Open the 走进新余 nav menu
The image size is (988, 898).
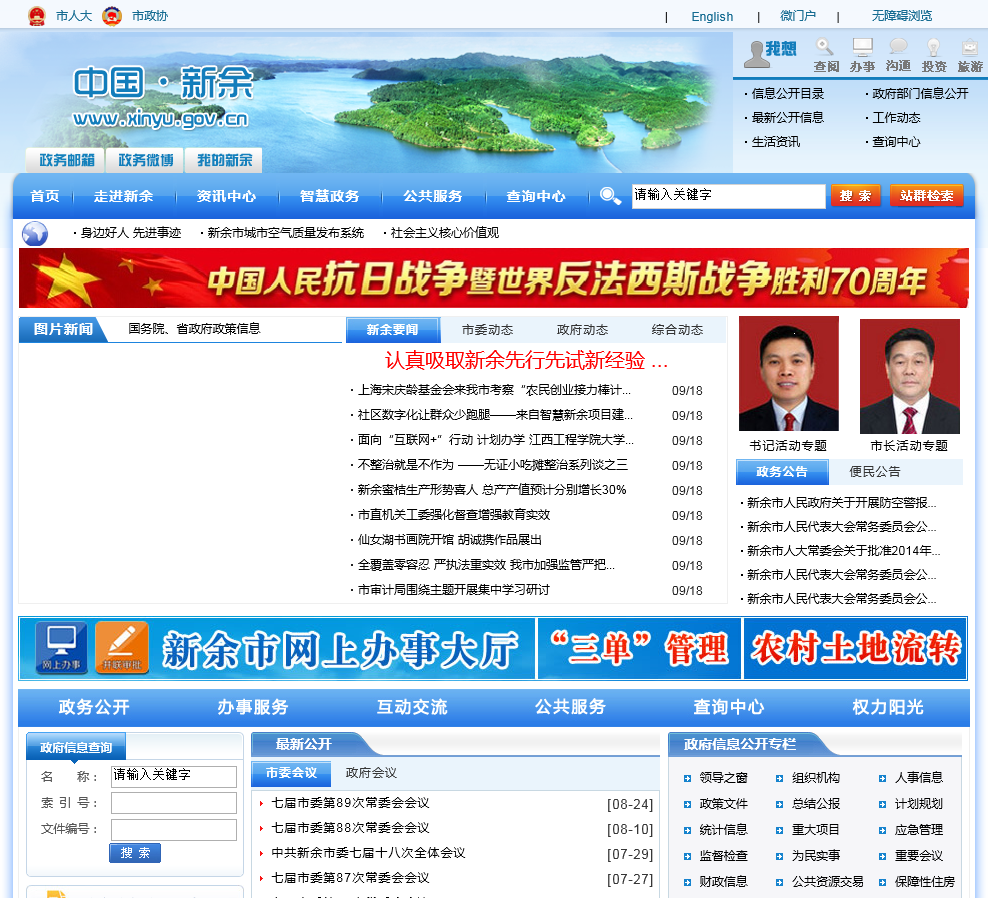coord(124,196)
